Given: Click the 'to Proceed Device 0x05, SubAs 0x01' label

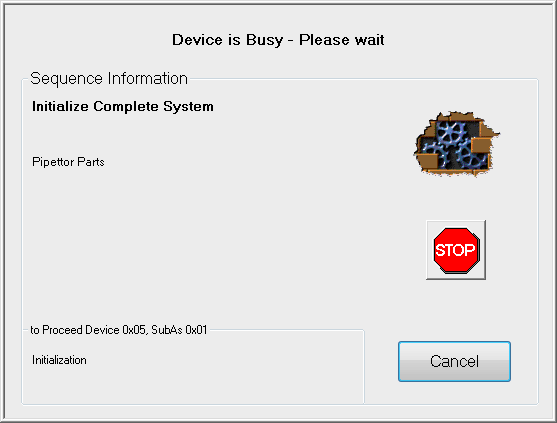Looking at the screenshot, I should pyautogui.click(x=119, y=330).
